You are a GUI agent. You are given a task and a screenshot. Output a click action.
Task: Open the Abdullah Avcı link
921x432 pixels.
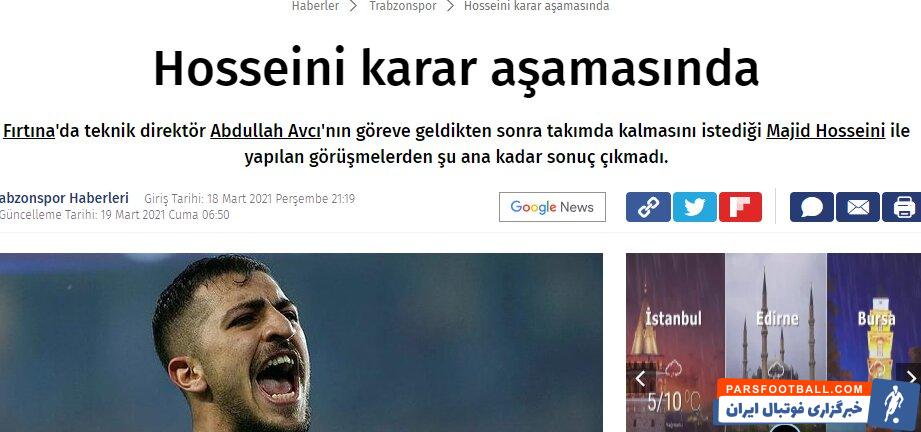pyautogui.click(x=265, y=130)
